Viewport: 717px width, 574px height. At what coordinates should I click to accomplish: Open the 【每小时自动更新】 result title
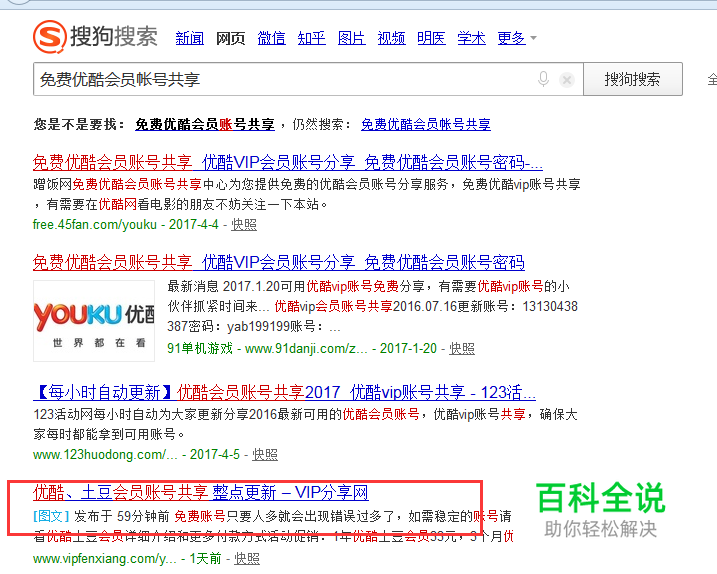(284, 392)
